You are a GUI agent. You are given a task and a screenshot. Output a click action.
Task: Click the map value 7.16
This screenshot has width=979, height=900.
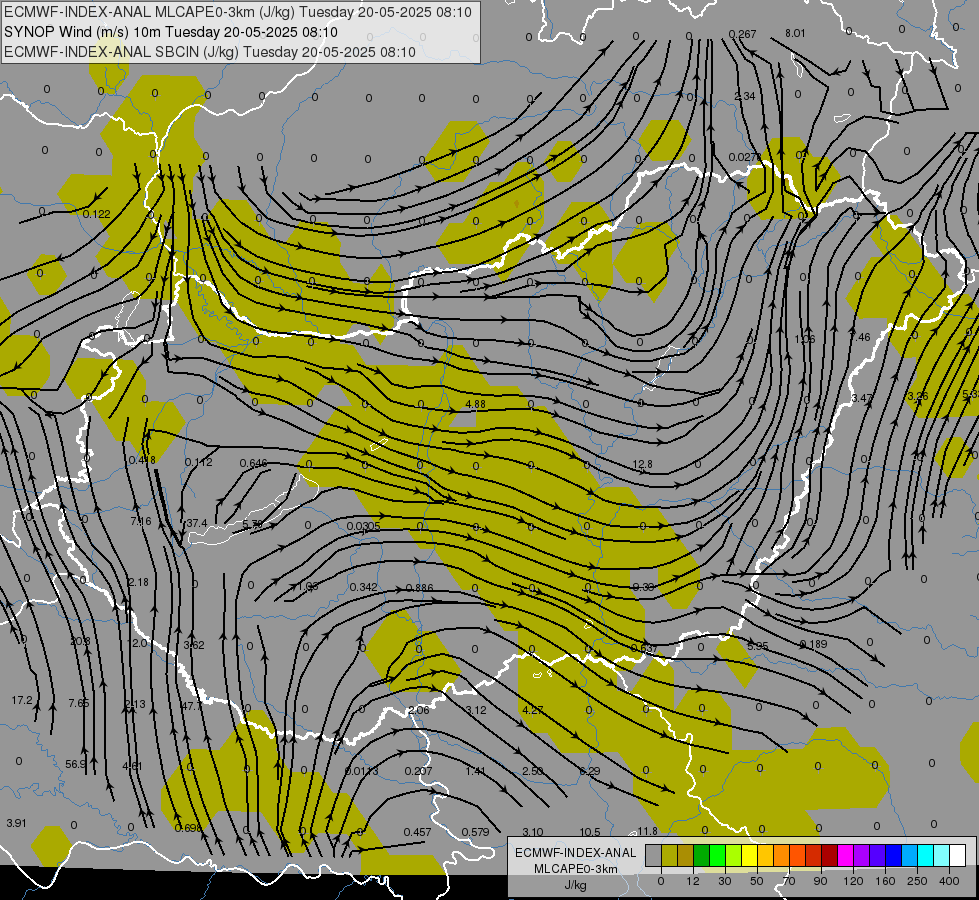[140, 521]
